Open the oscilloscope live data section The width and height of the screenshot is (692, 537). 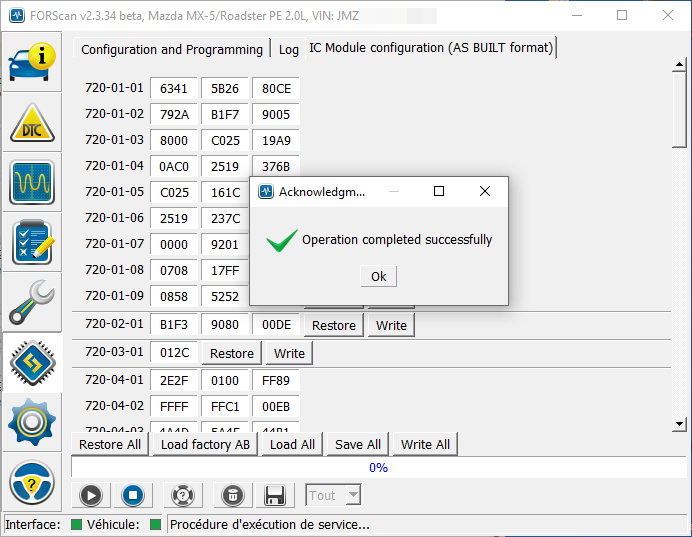32,182
